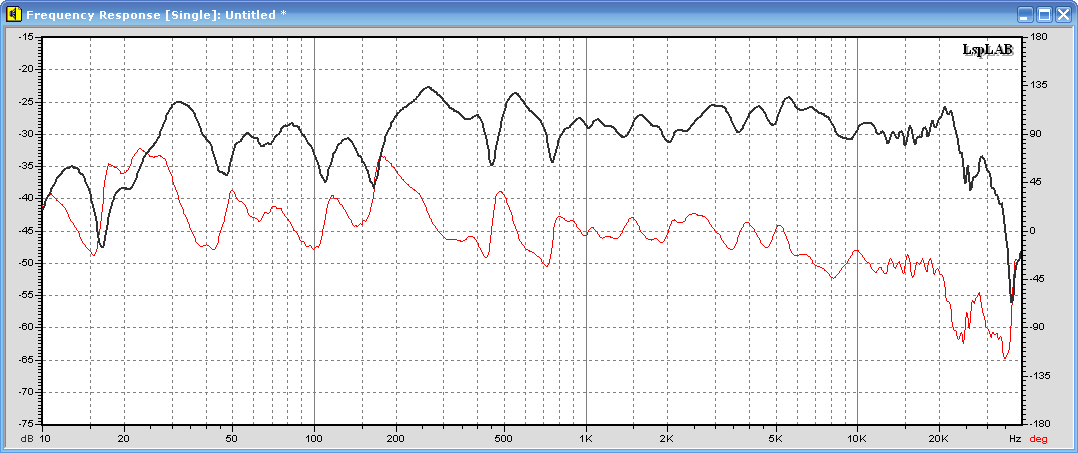Click the speaker icon in the title bar
Image resolution: width=1078 pixels, height=453 pixels.
tap(14, 14)
